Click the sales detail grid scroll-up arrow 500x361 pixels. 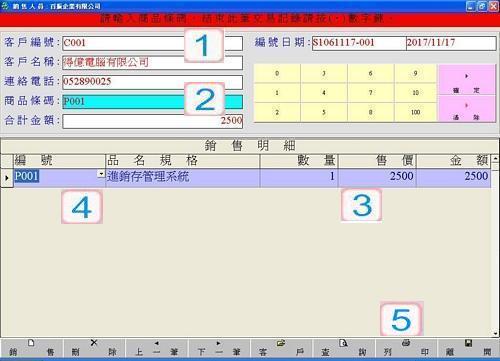point(495,158)
